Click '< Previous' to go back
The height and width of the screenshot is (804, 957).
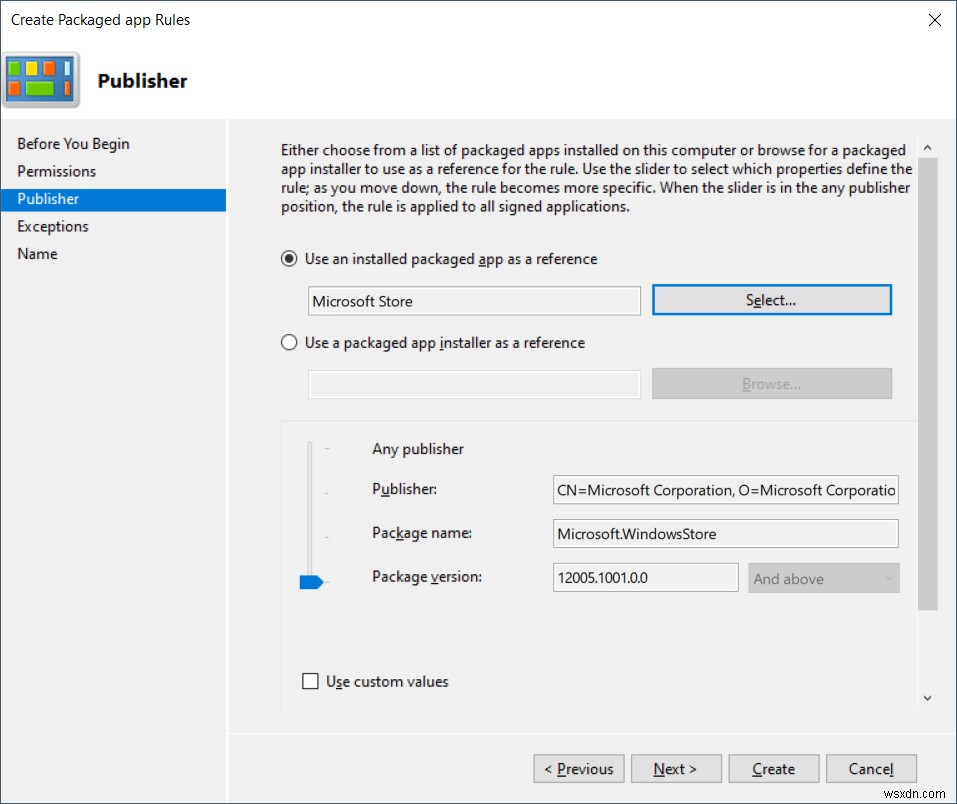pos(578,768)
